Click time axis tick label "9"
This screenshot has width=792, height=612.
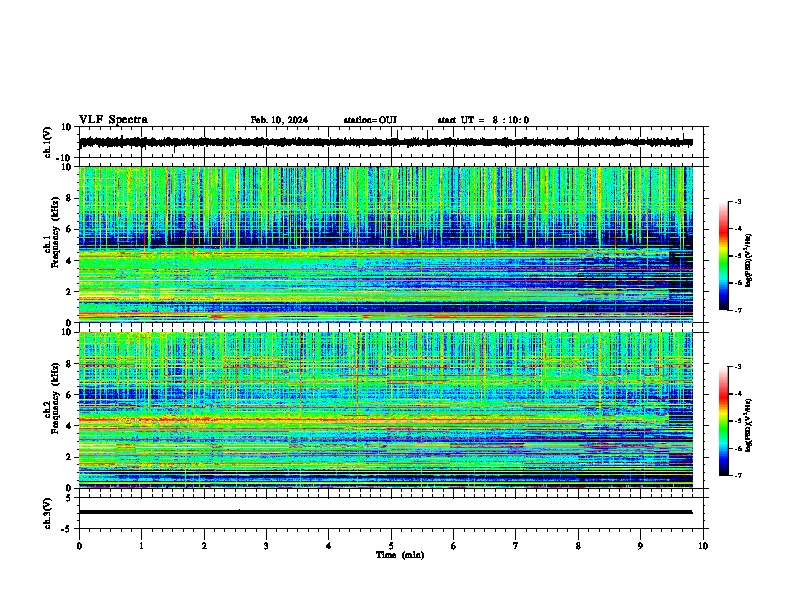[640, 546]
